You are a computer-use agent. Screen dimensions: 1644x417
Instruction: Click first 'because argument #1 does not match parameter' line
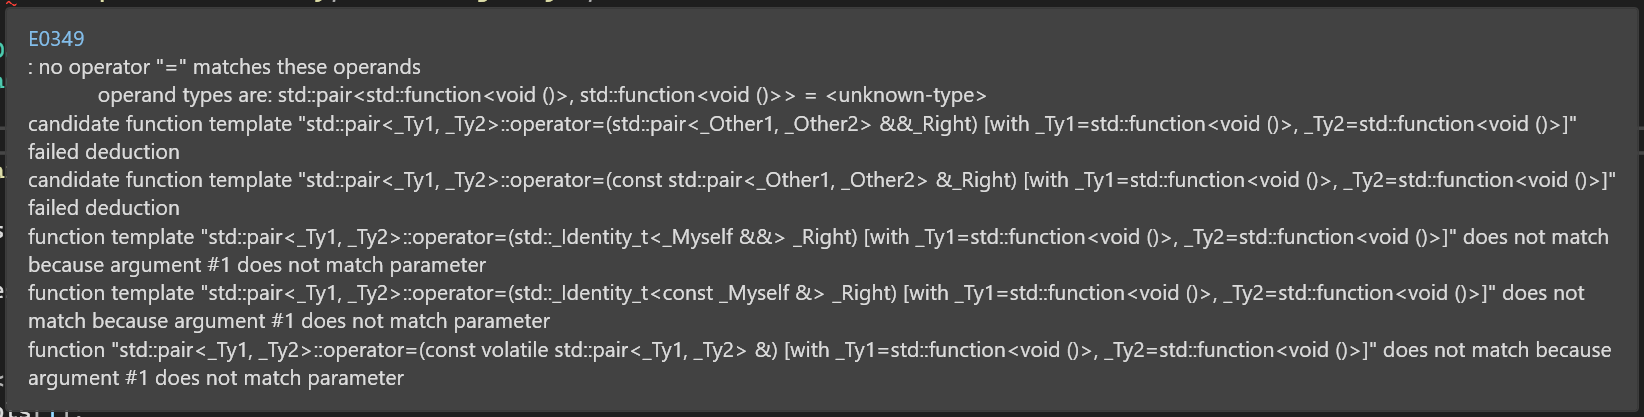(257, 265)
